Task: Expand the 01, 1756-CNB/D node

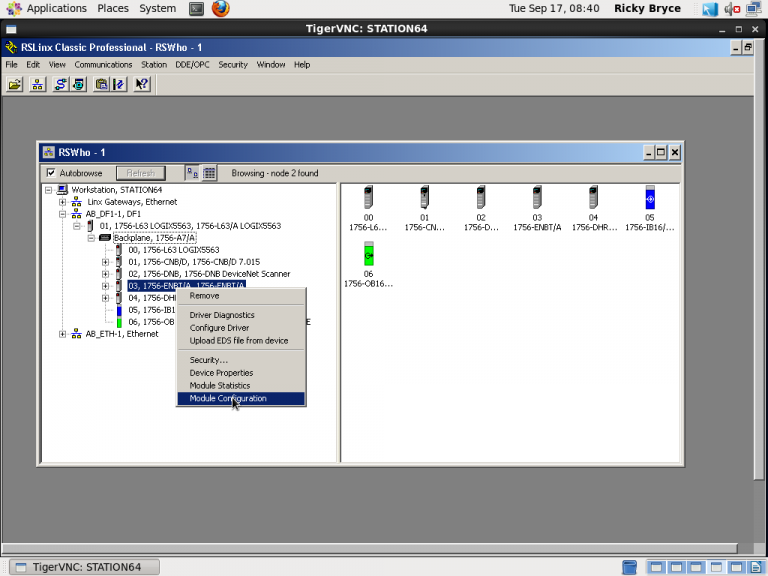Action: pos(105,262)
